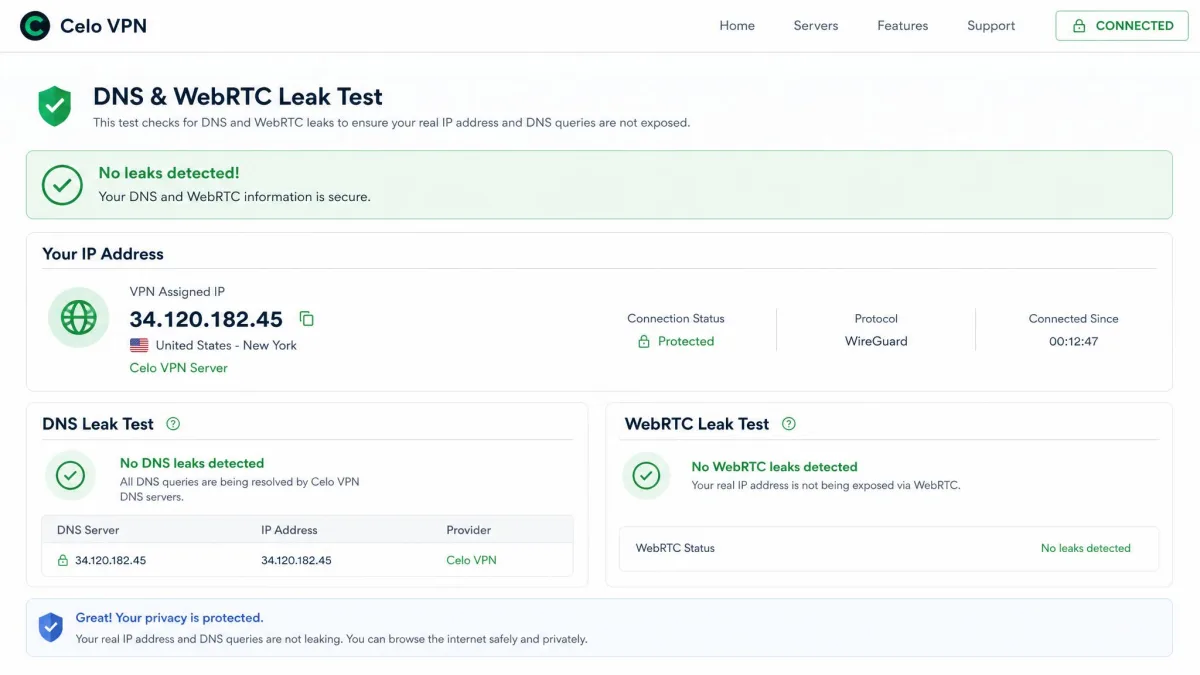Click the No DNS leaks detected text
This screenshot has width=1200, height=675.
[x=192, y=463]
